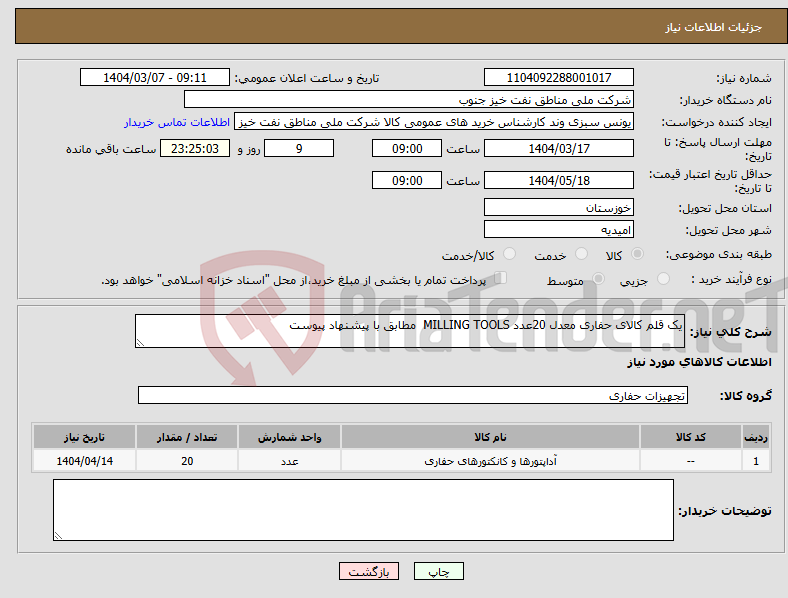This screenshot has width=788, height=598.
Task: Click the price validity time 09:00 field
Action: tap(407, 180)
